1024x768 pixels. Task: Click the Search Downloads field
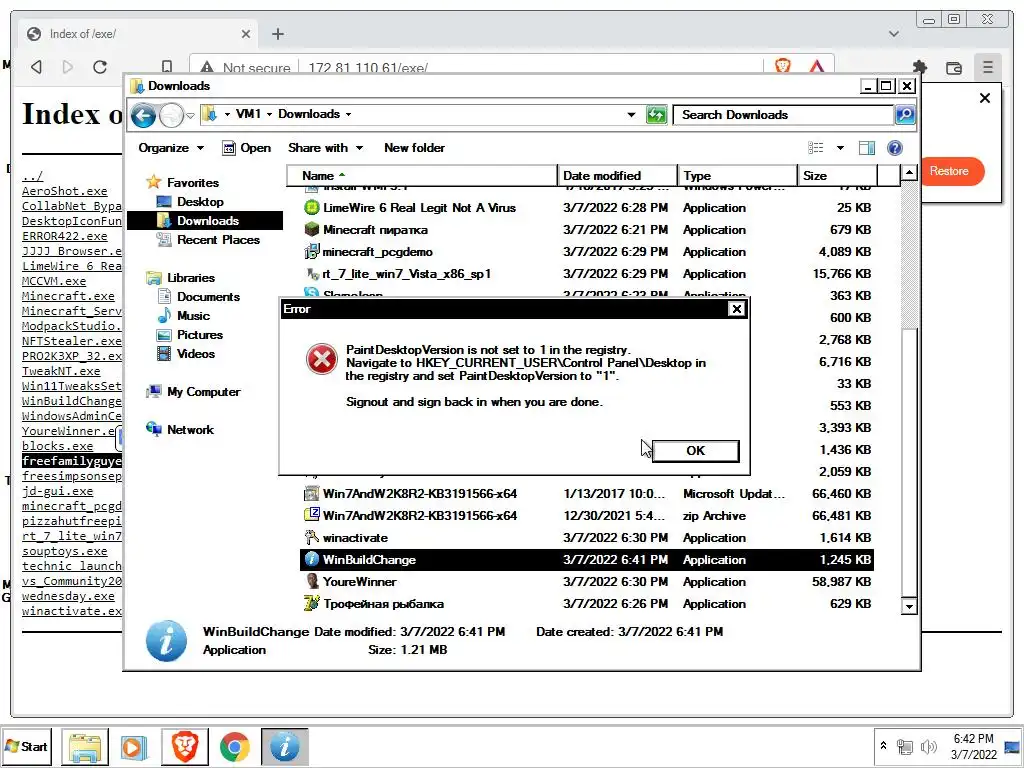(x=783, y=115)
